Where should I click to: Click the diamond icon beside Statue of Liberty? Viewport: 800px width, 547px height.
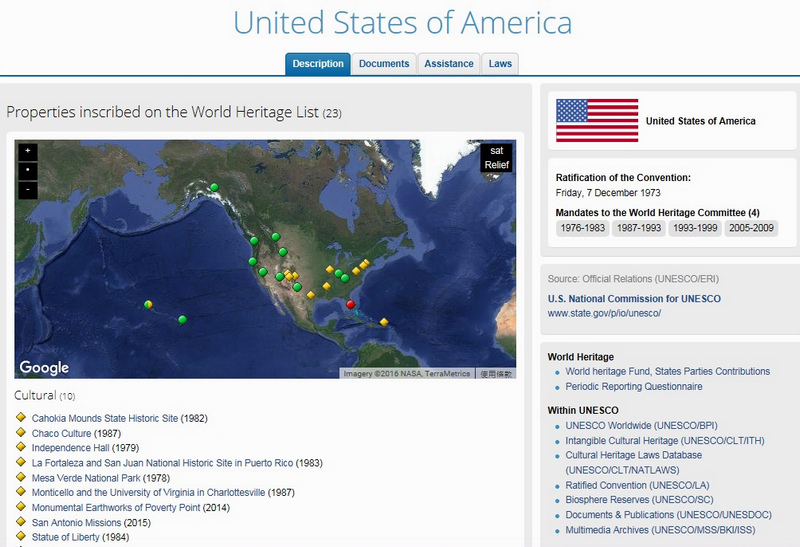(x=21, y=536)
